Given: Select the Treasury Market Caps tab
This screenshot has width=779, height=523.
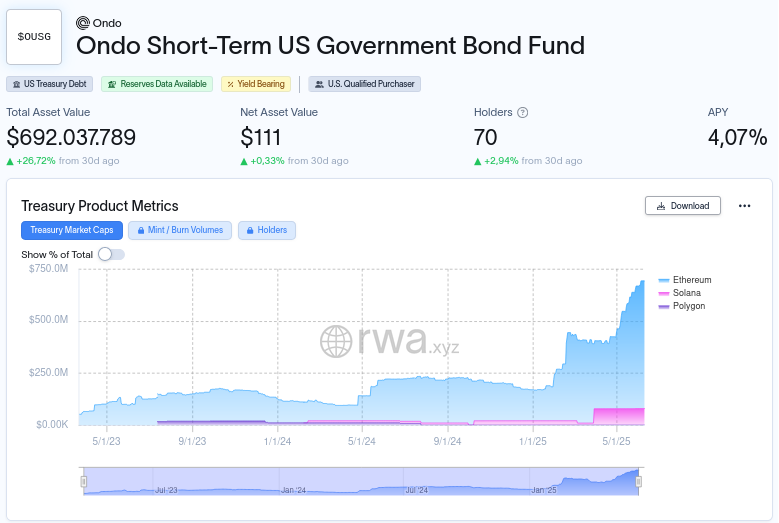Looking at the screenshot, I should (72, 231).
